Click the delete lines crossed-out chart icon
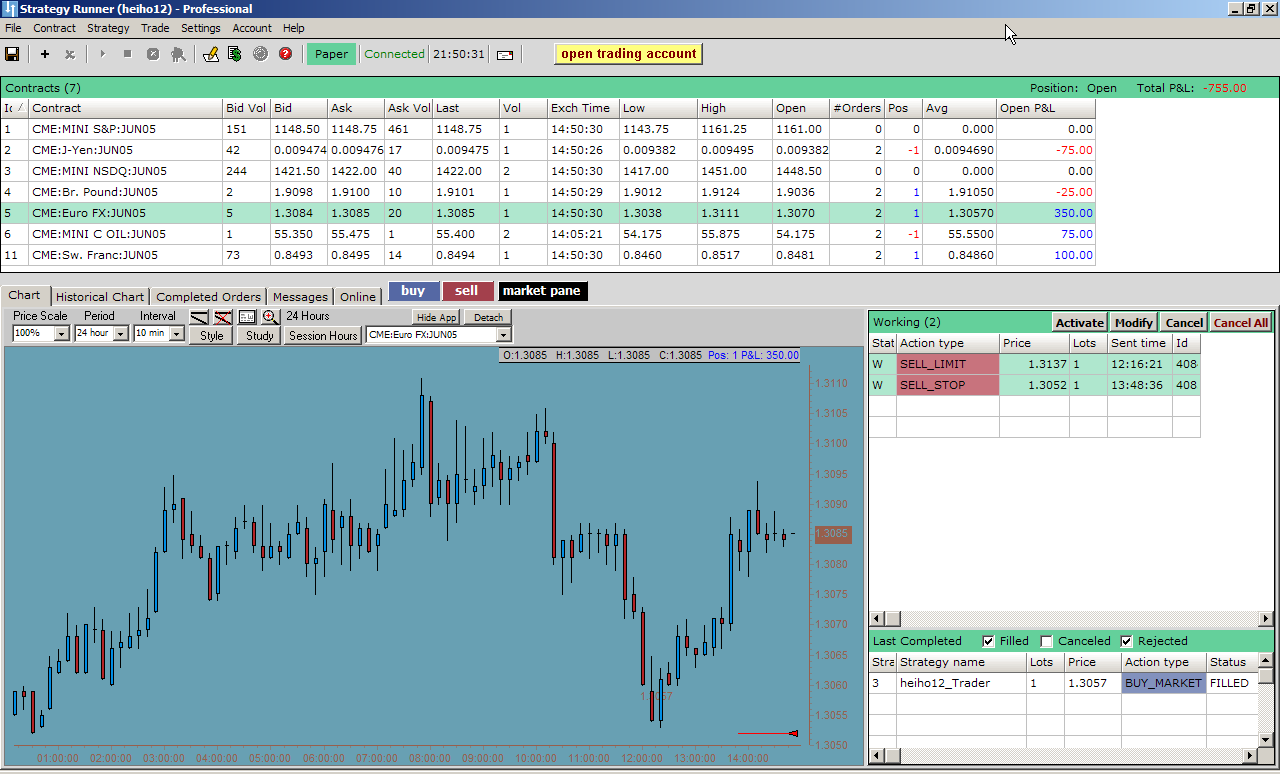 pyautogui.click(x=223, y=317)
